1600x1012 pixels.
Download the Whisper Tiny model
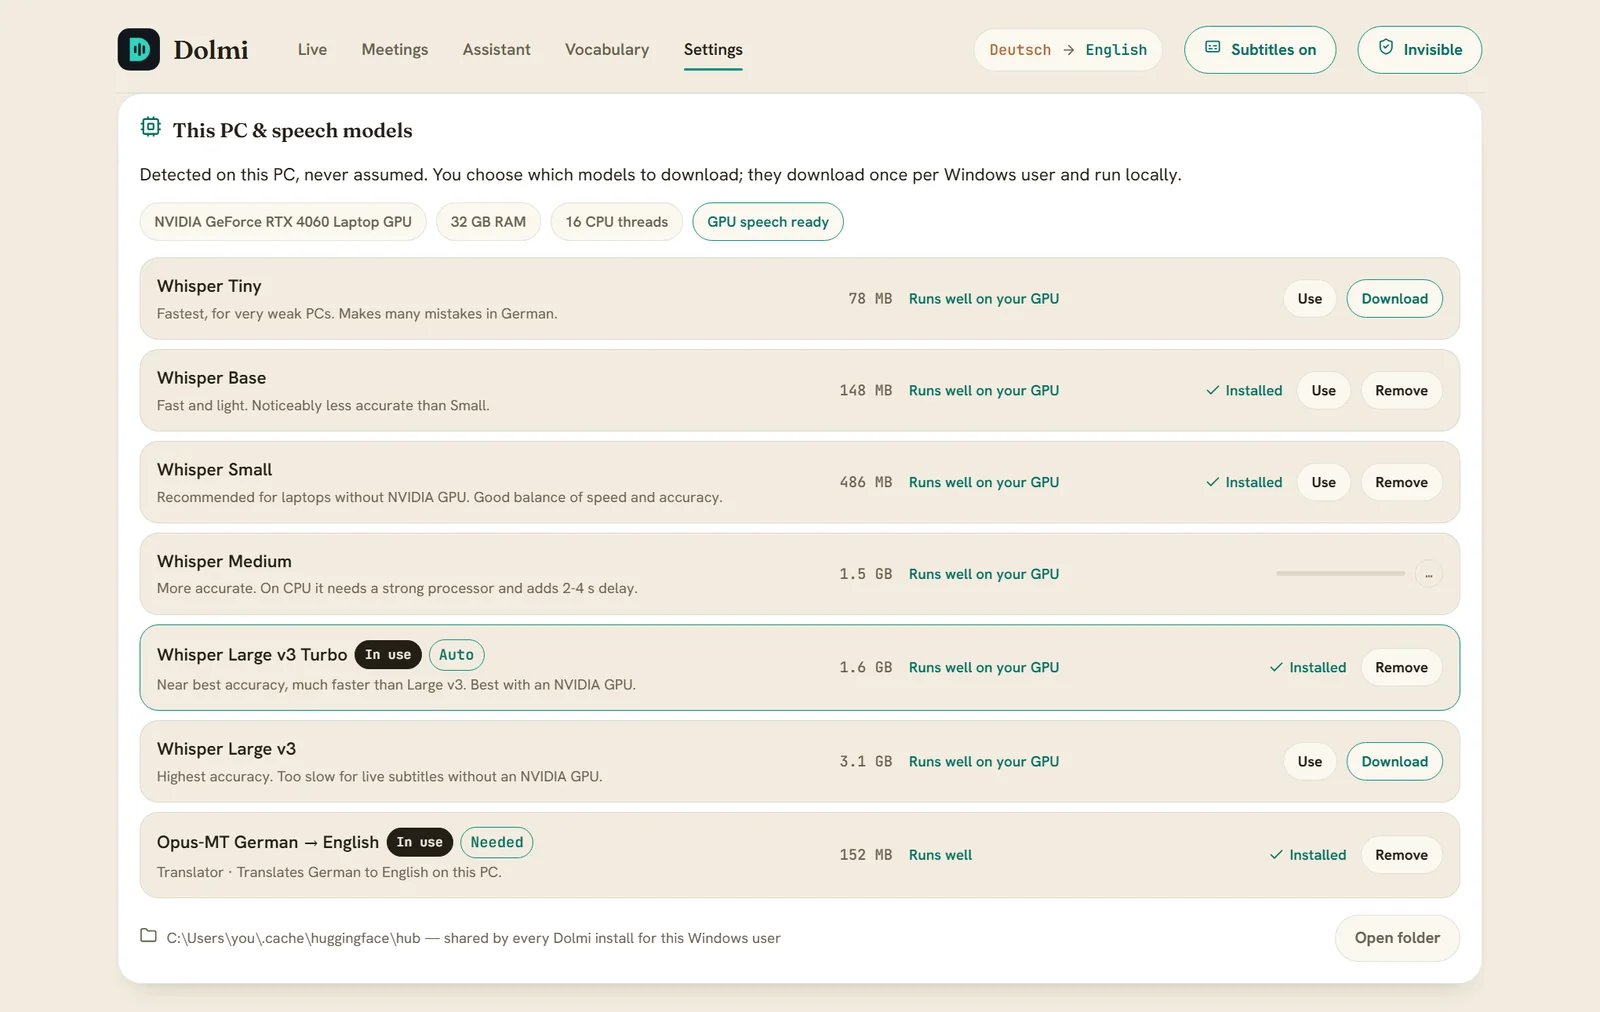(1394, 299)
